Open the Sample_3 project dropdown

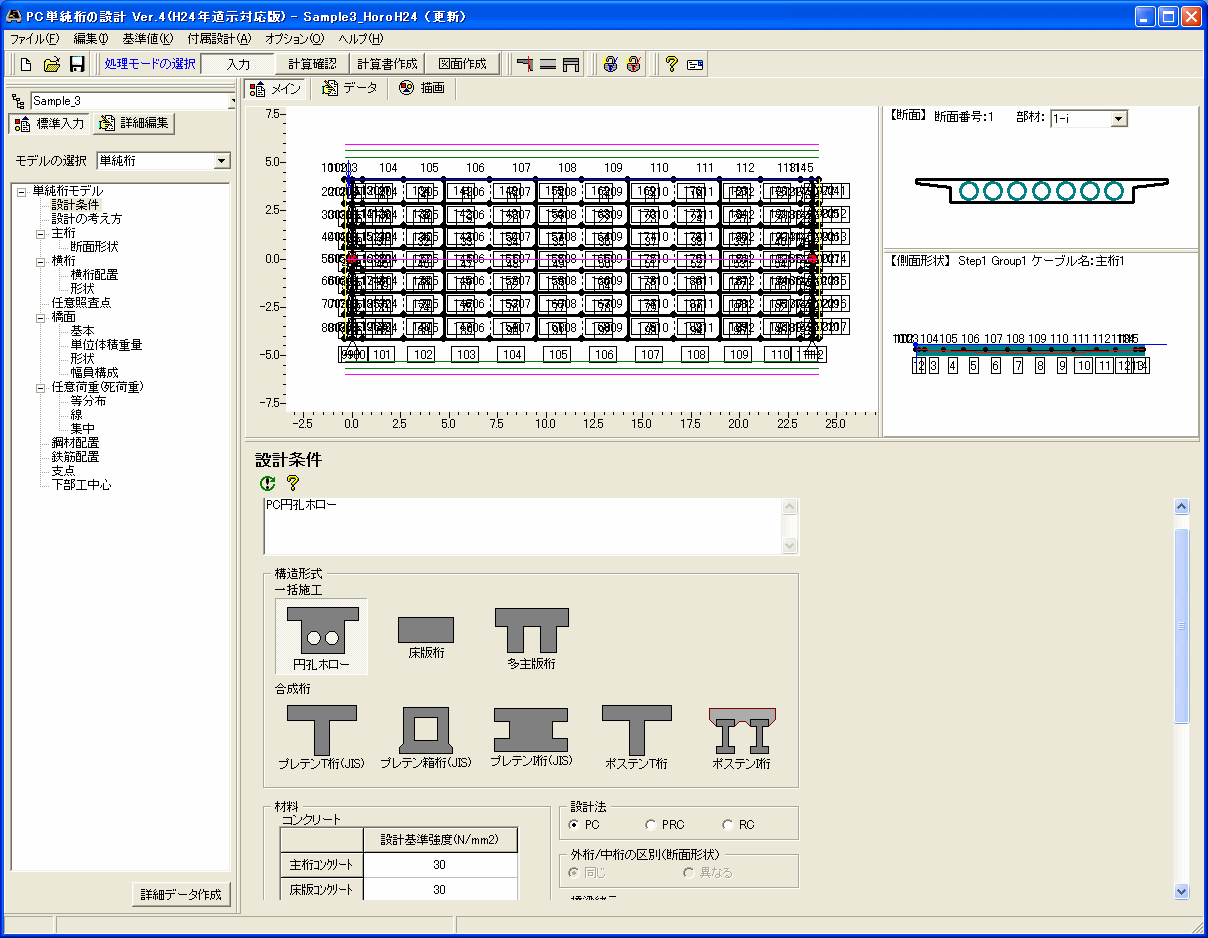pos(234,101)
